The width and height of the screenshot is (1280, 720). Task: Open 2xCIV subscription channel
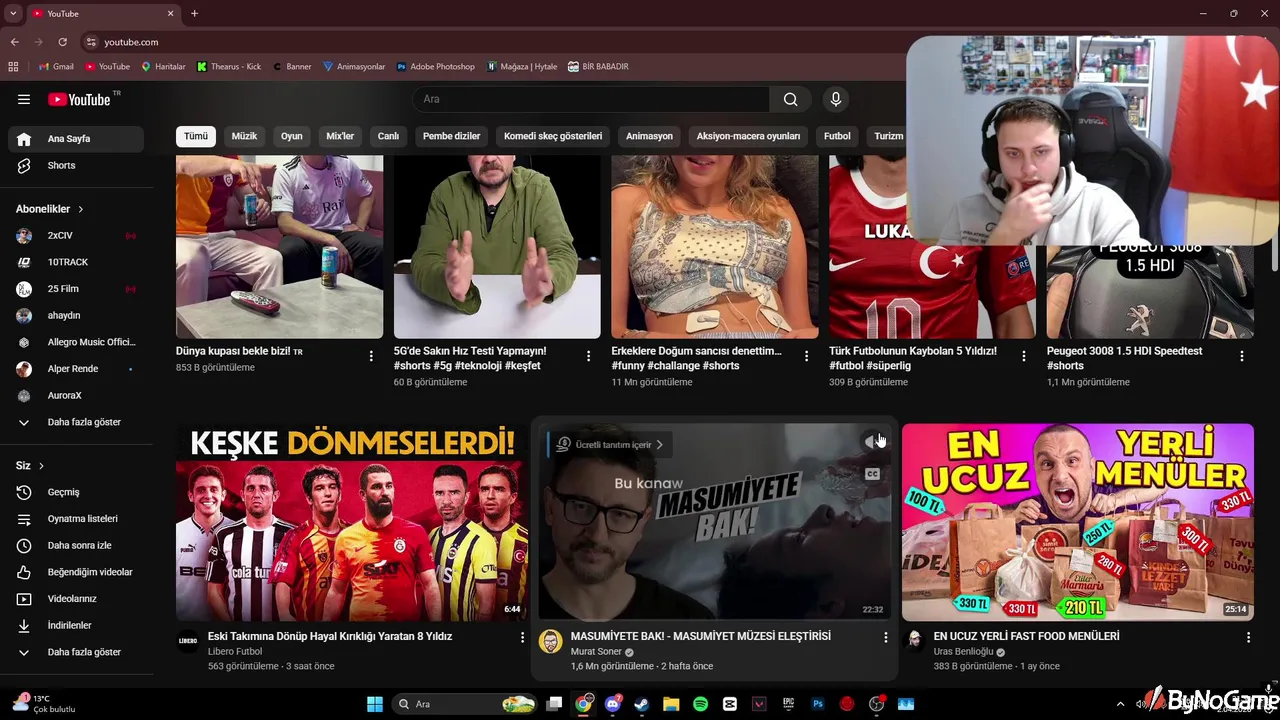click(76, 236)
